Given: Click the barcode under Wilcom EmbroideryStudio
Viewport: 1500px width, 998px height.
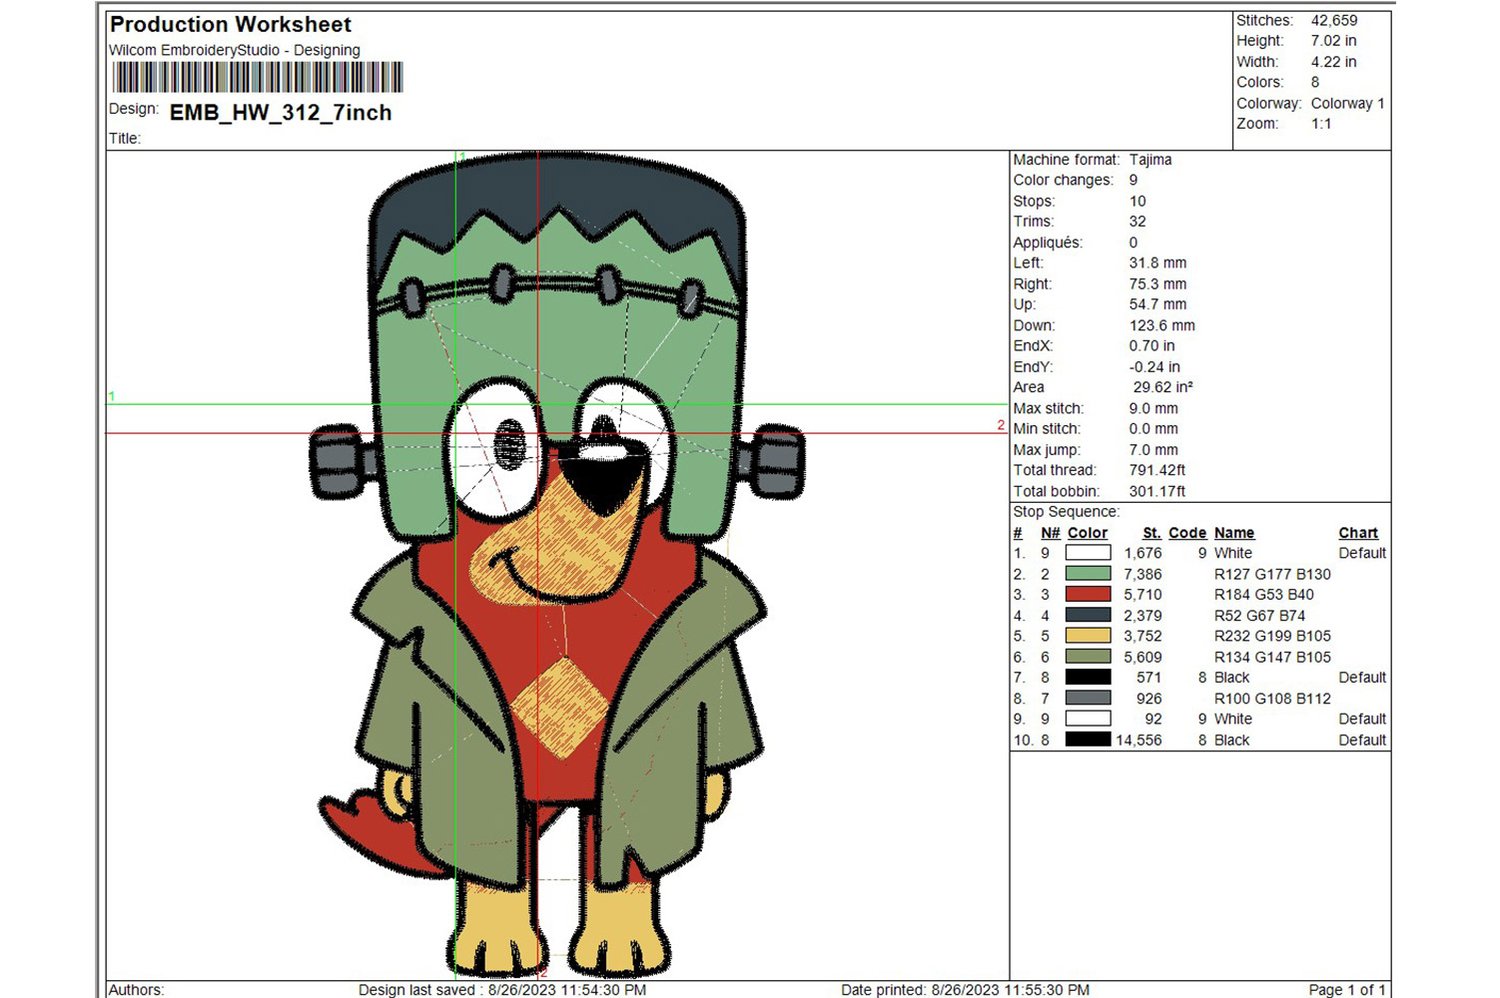Looking at the screenshot, I should (x=258, y=77).
